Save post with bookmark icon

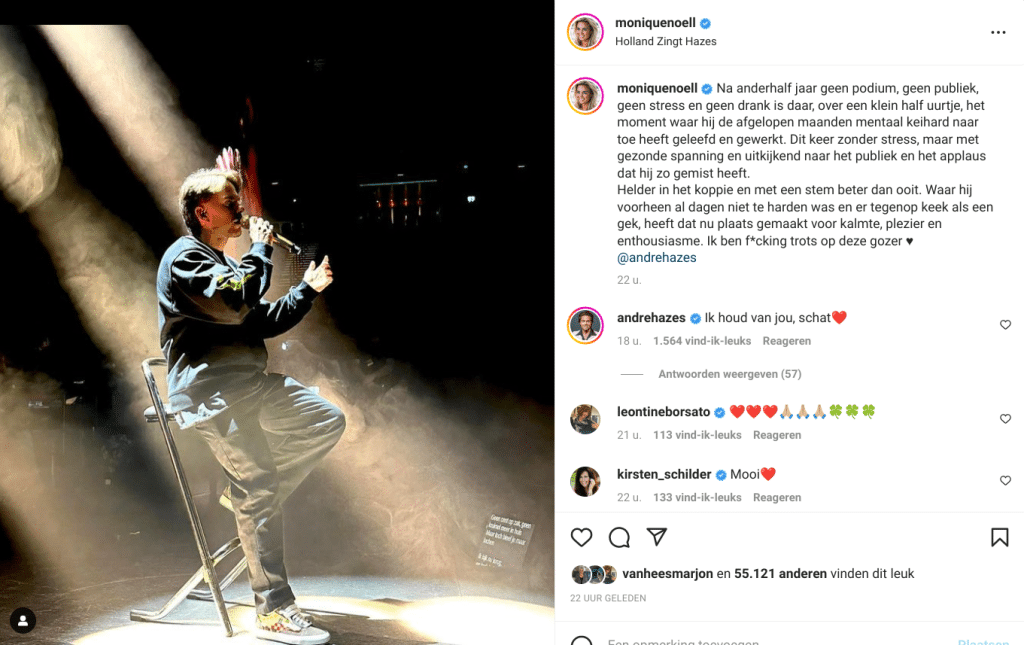(x=999, y=537)
